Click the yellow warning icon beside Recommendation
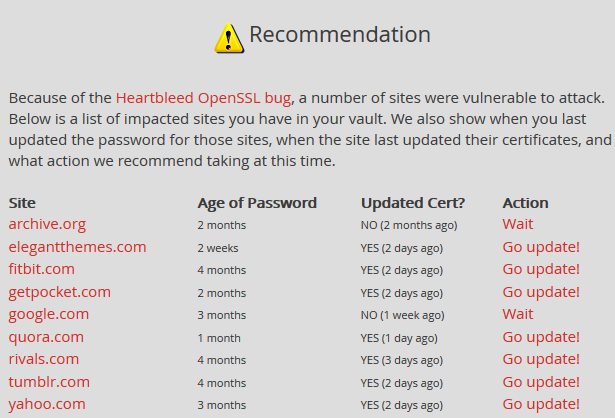615x418 pixels. coord(229,37)
